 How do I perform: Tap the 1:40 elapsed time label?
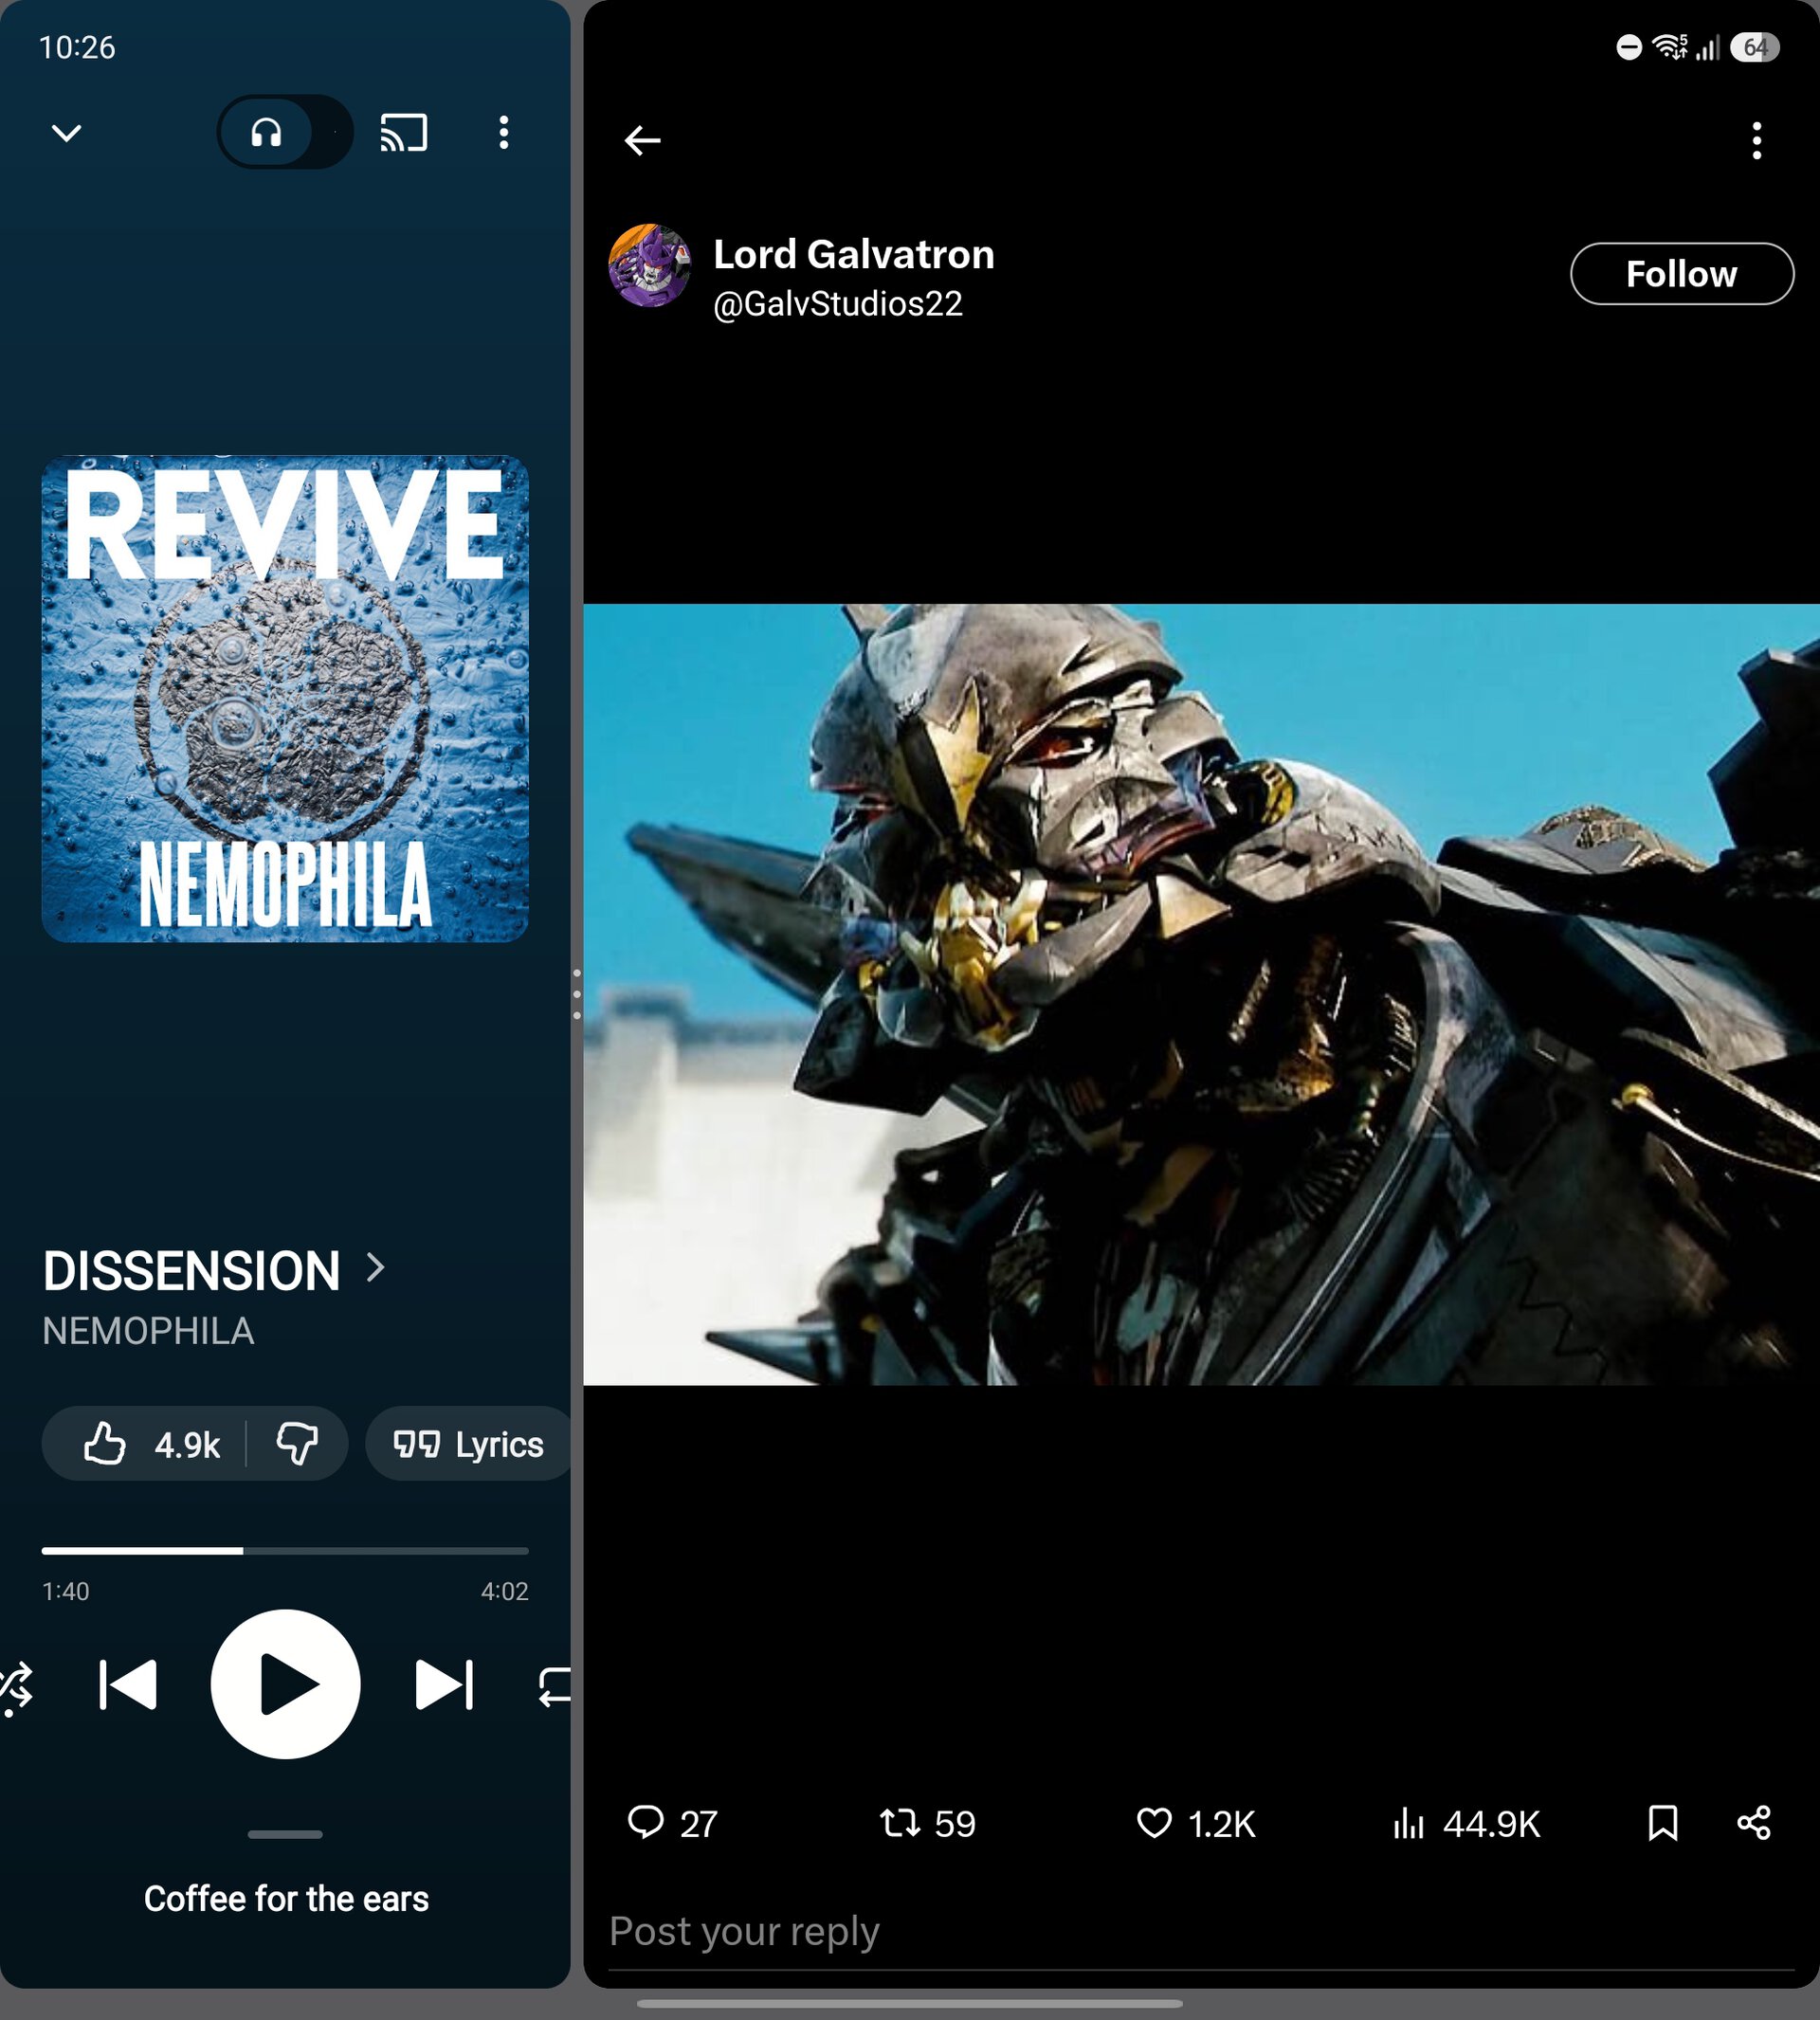coord(65,1591)
